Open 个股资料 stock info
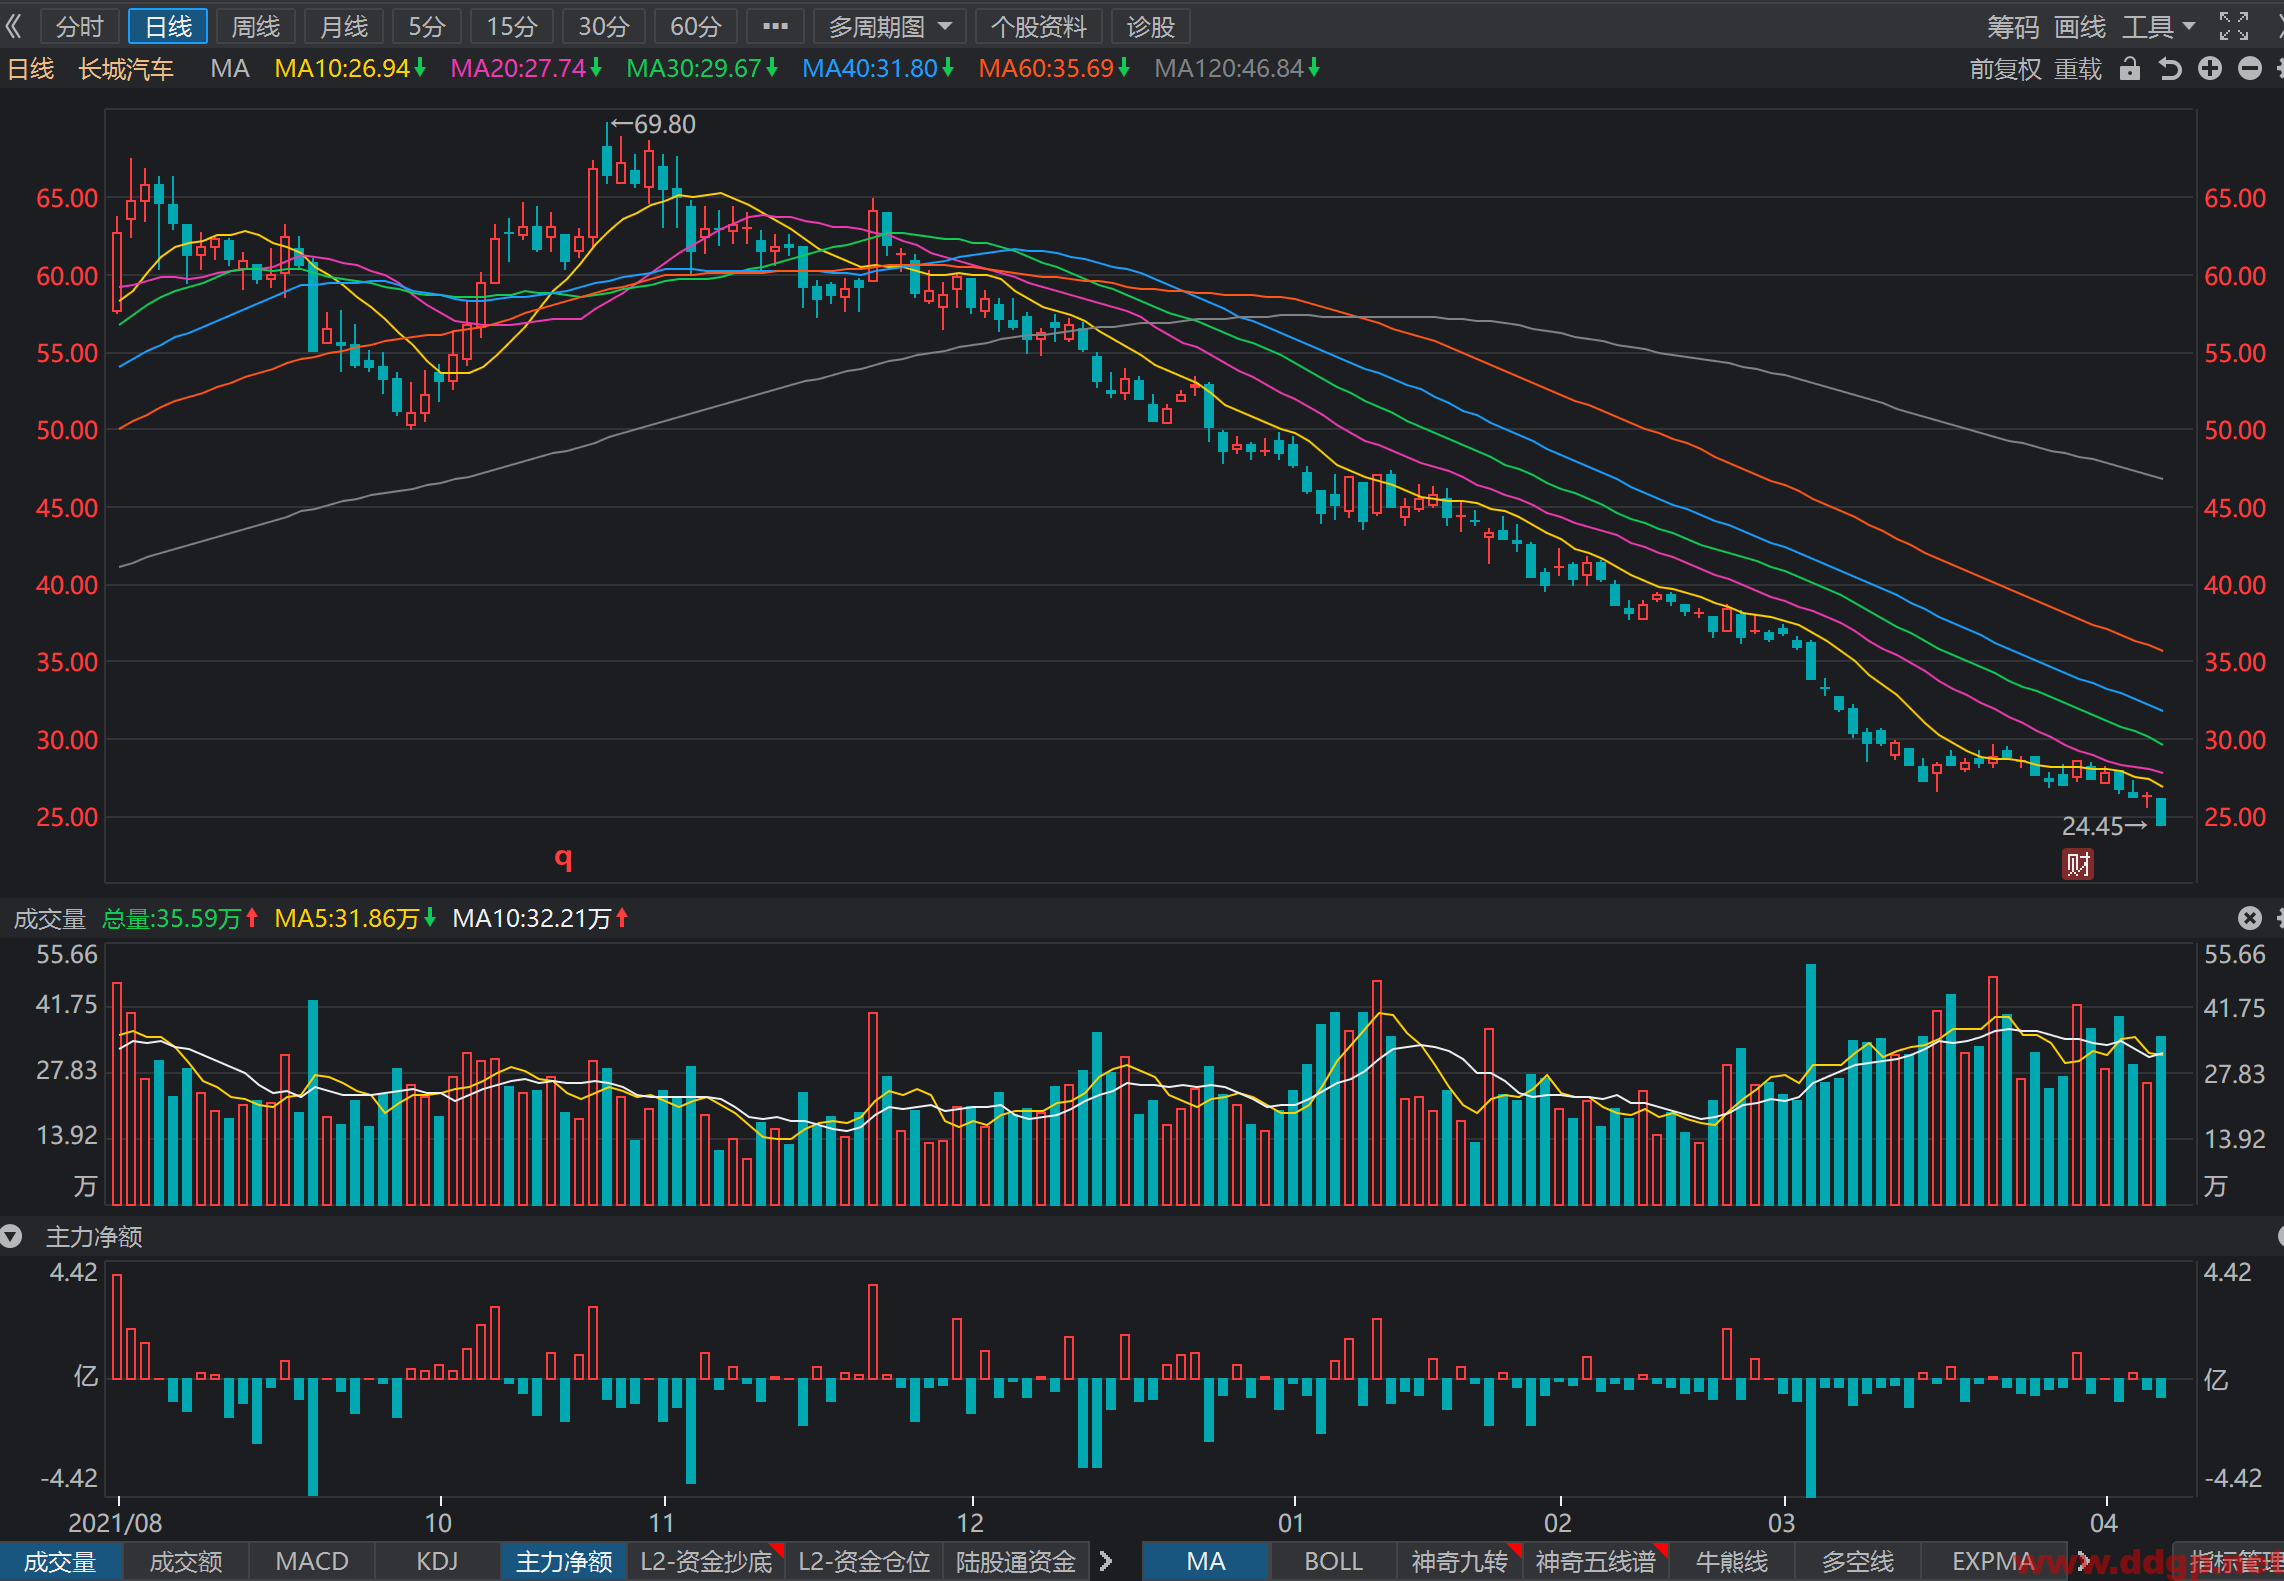This screenshot has width=2284, height=1581. (x=1038, y=26)
